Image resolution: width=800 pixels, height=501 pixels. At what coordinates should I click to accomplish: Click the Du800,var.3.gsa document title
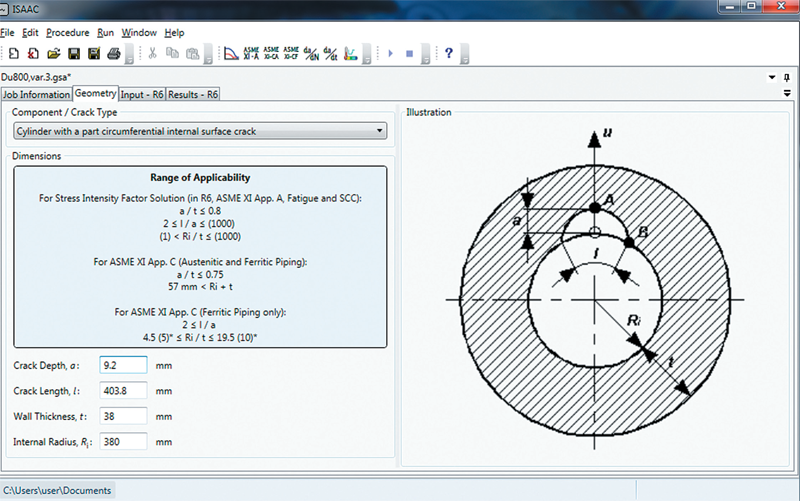point(36,77)
